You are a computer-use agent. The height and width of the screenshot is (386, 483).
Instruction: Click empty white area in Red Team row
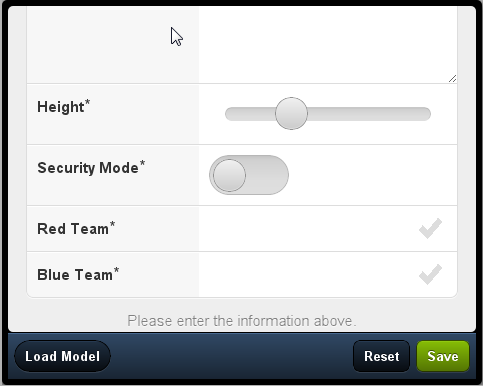point(307,229)
